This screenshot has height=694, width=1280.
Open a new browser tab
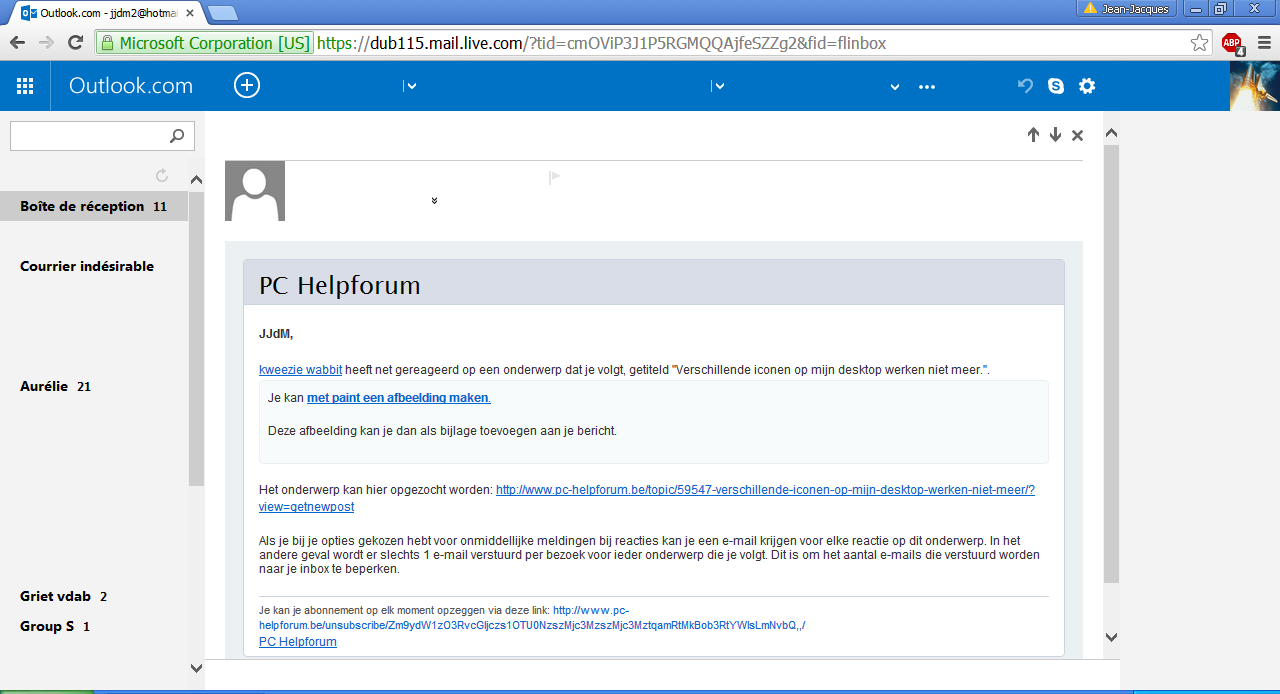click(222, 13)
